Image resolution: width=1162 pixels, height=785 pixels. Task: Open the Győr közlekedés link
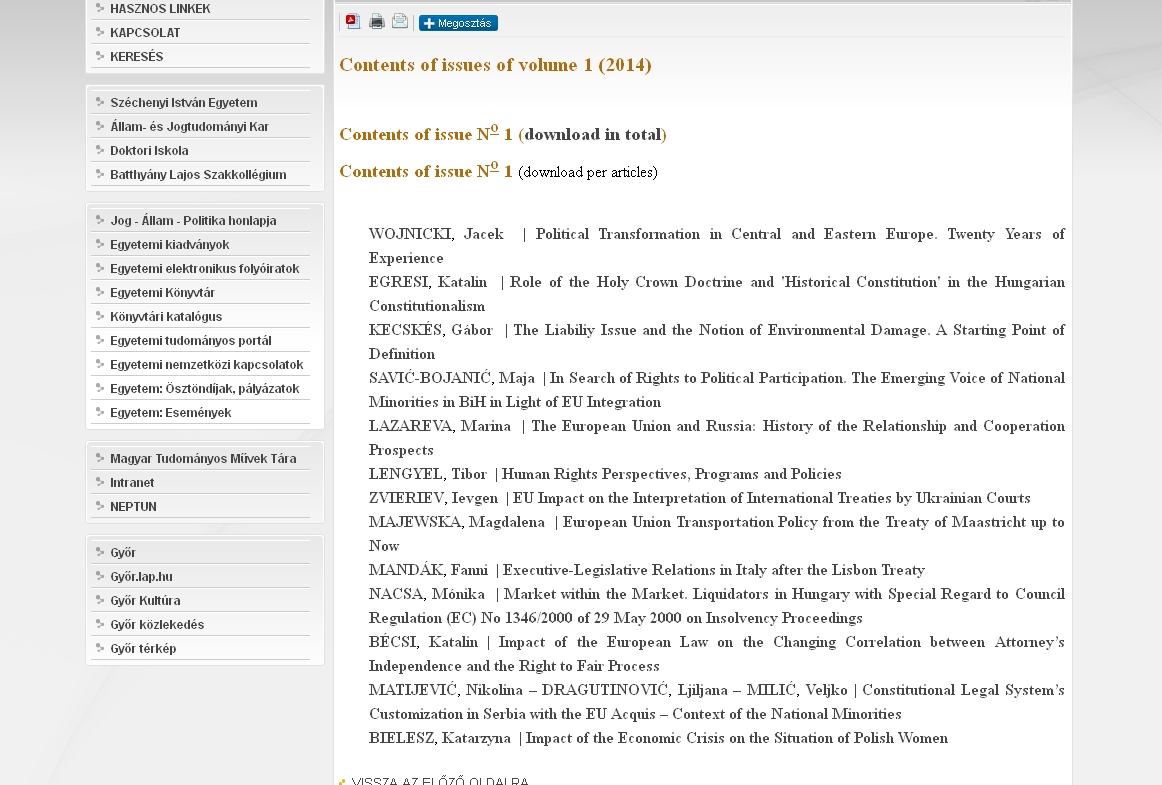157,624
